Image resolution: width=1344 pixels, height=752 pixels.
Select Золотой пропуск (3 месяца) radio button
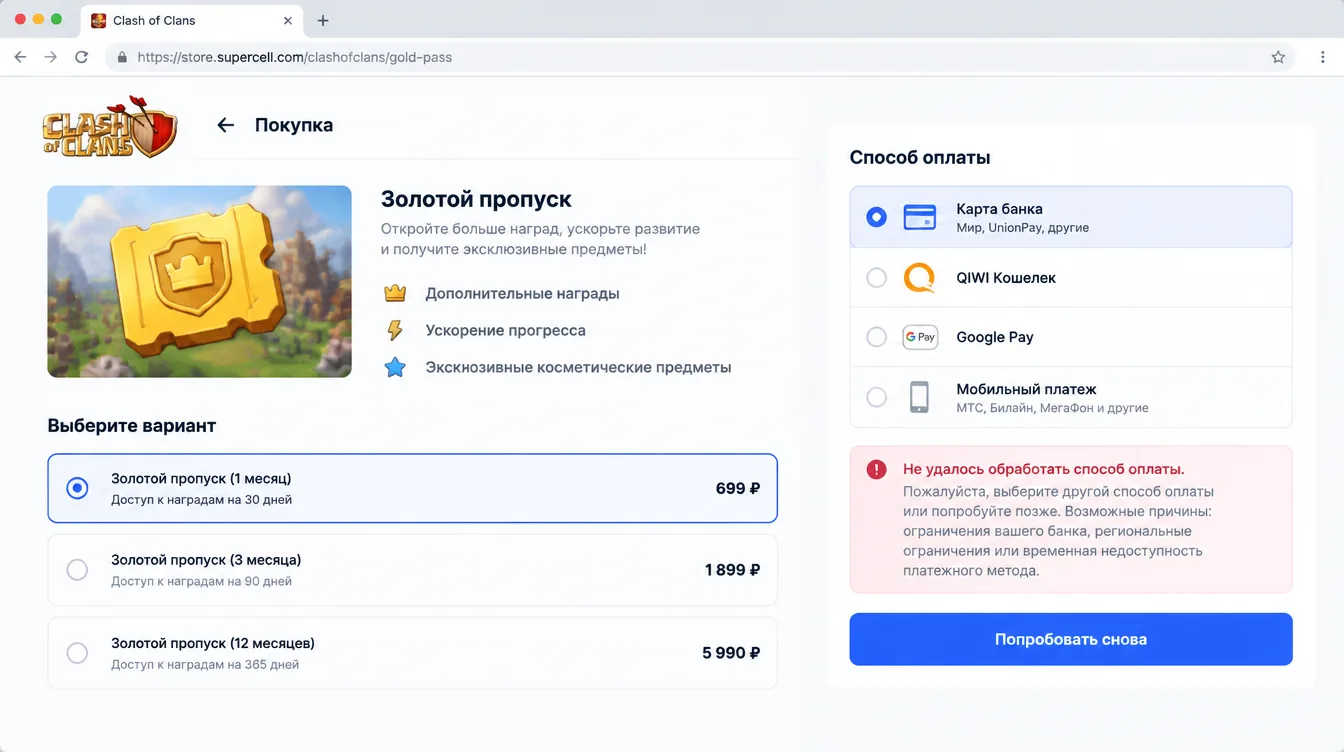(x=77, y=570)
